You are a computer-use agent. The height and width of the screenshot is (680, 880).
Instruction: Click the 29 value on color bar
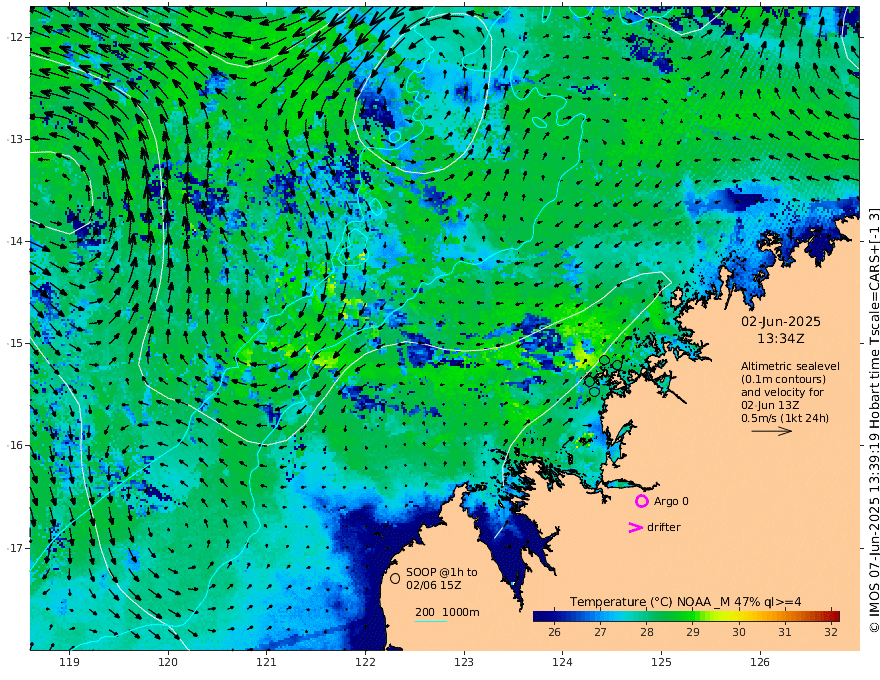click(x=693, y=632)
